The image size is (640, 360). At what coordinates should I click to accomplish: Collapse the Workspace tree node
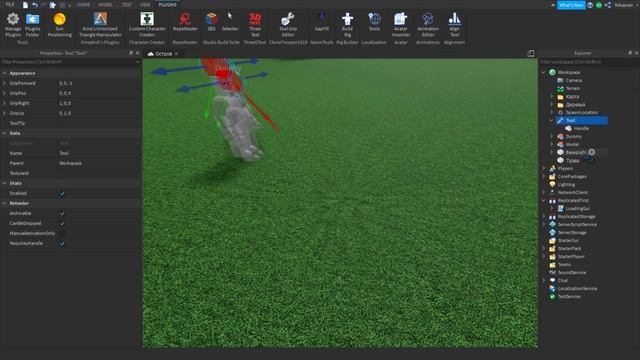point(543,72)
